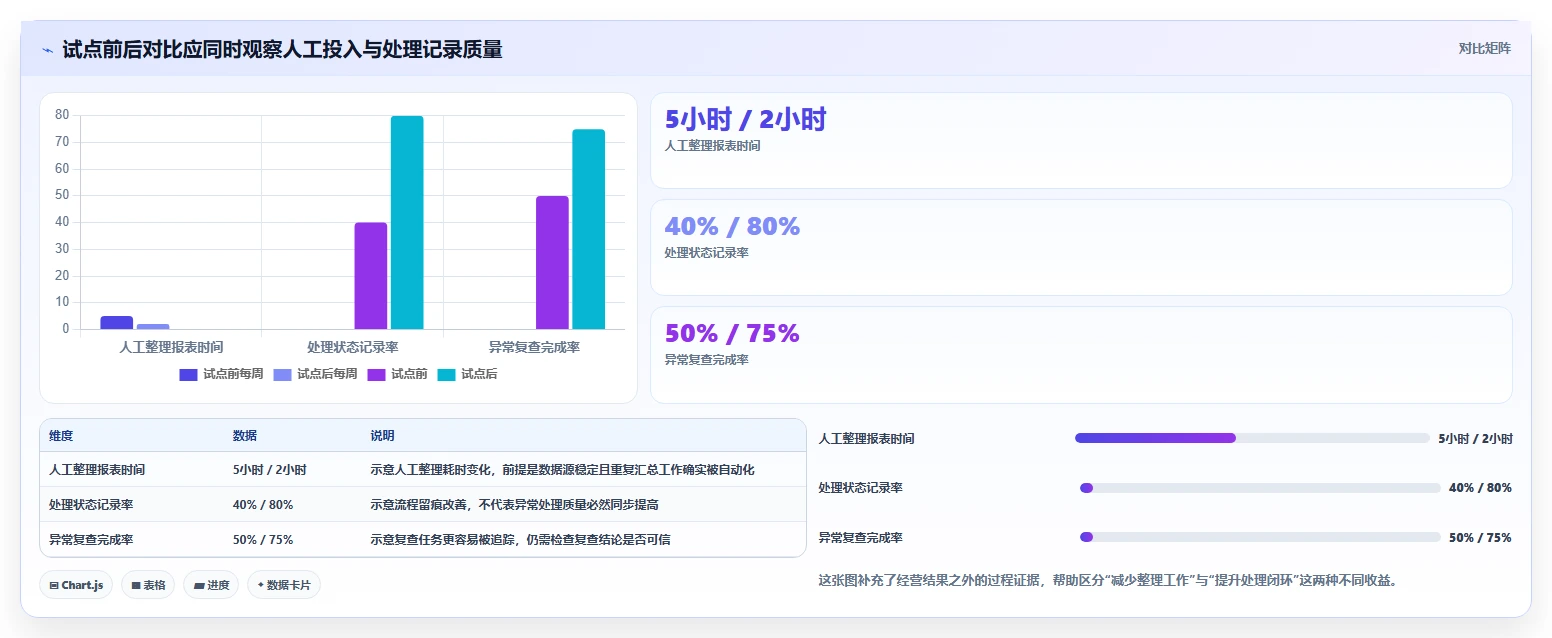Toggle the cyan 试点后 legend item

(467, 375)
